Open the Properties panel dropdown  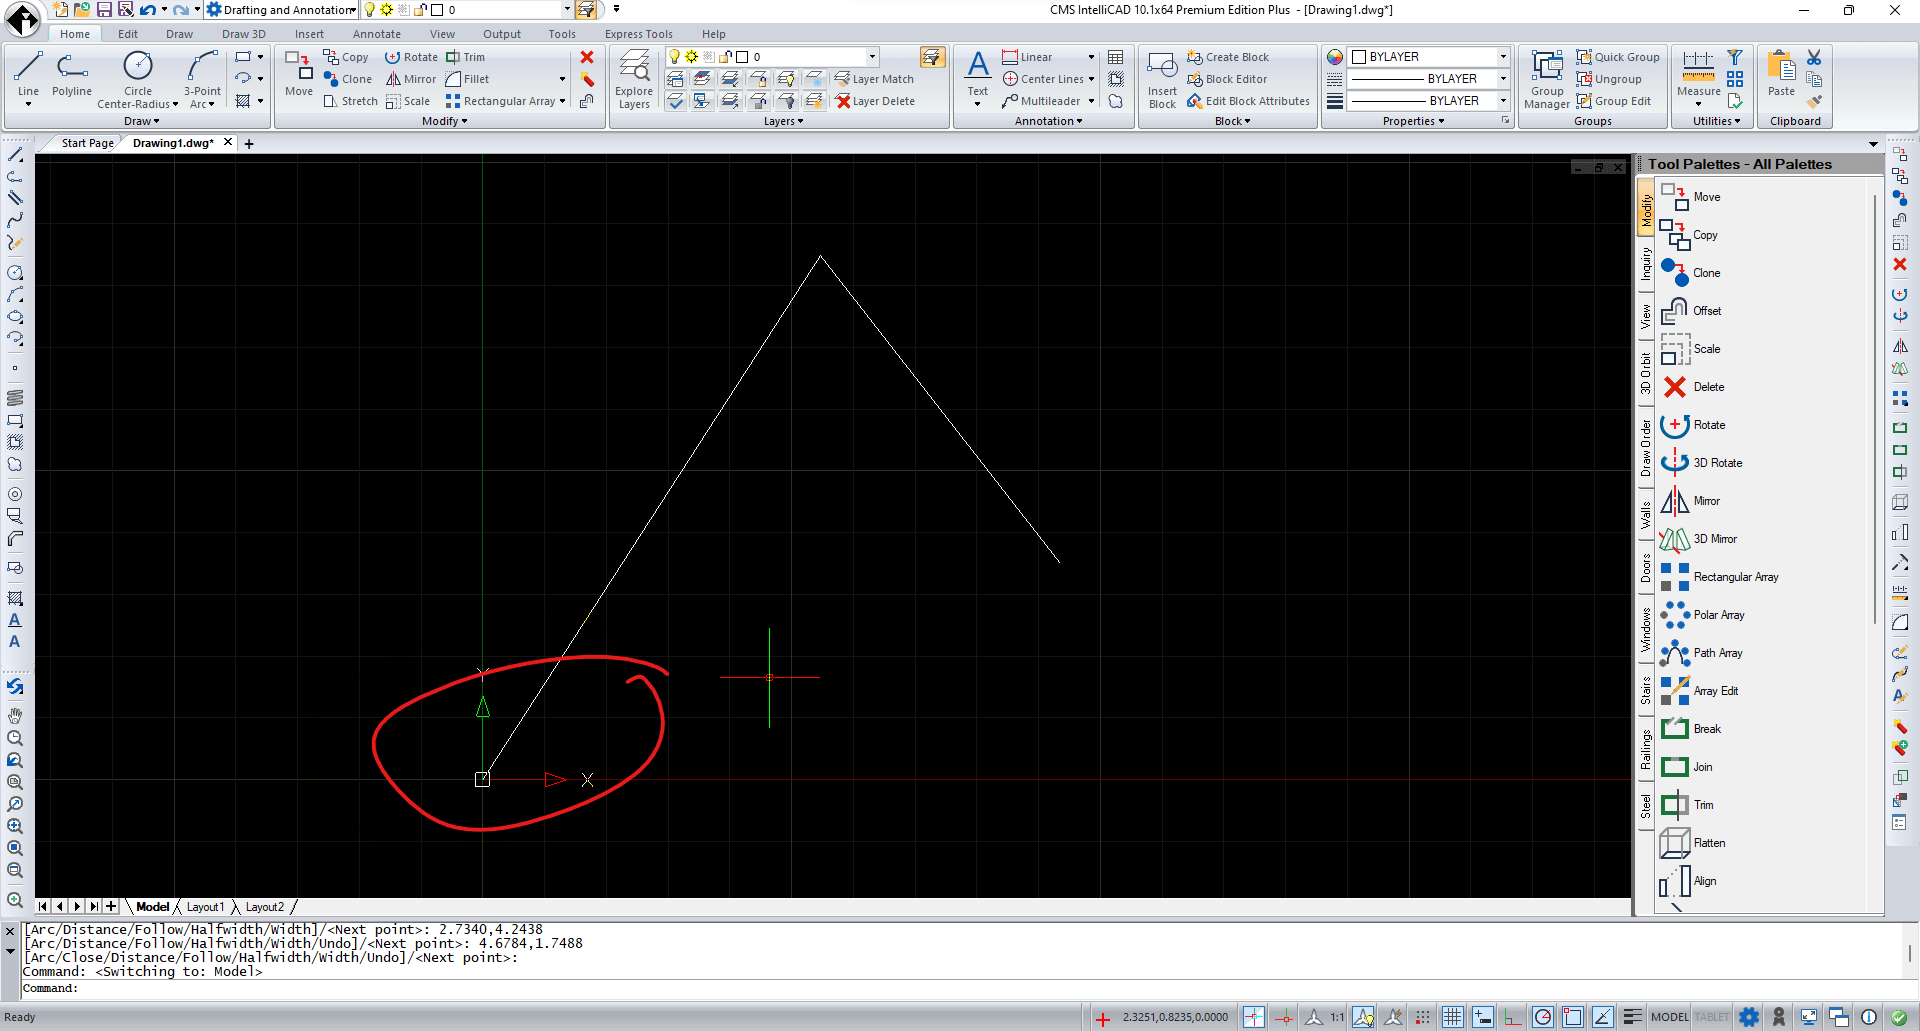point(1413,121)
